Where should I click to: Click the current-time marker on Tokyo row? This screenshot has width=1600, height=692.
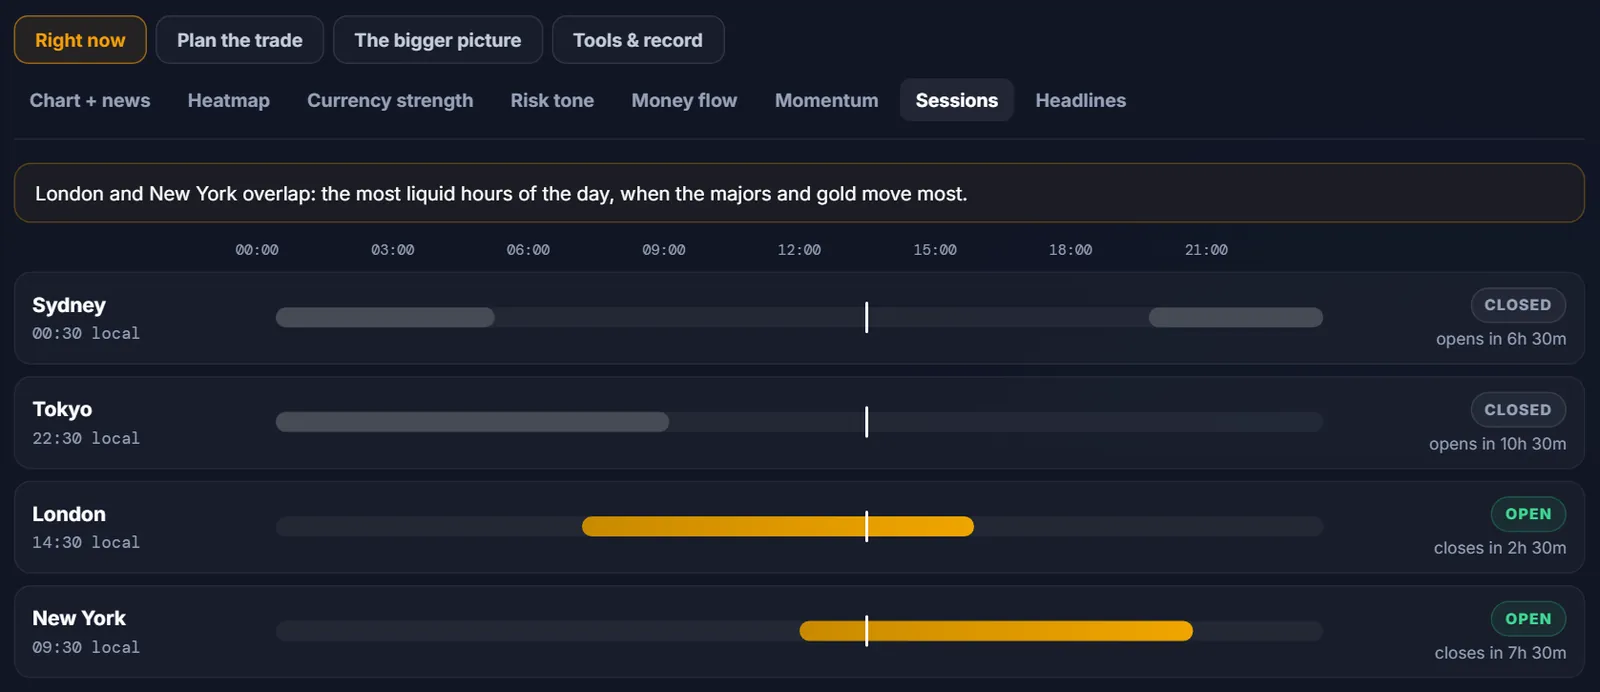tap(866, 422)
